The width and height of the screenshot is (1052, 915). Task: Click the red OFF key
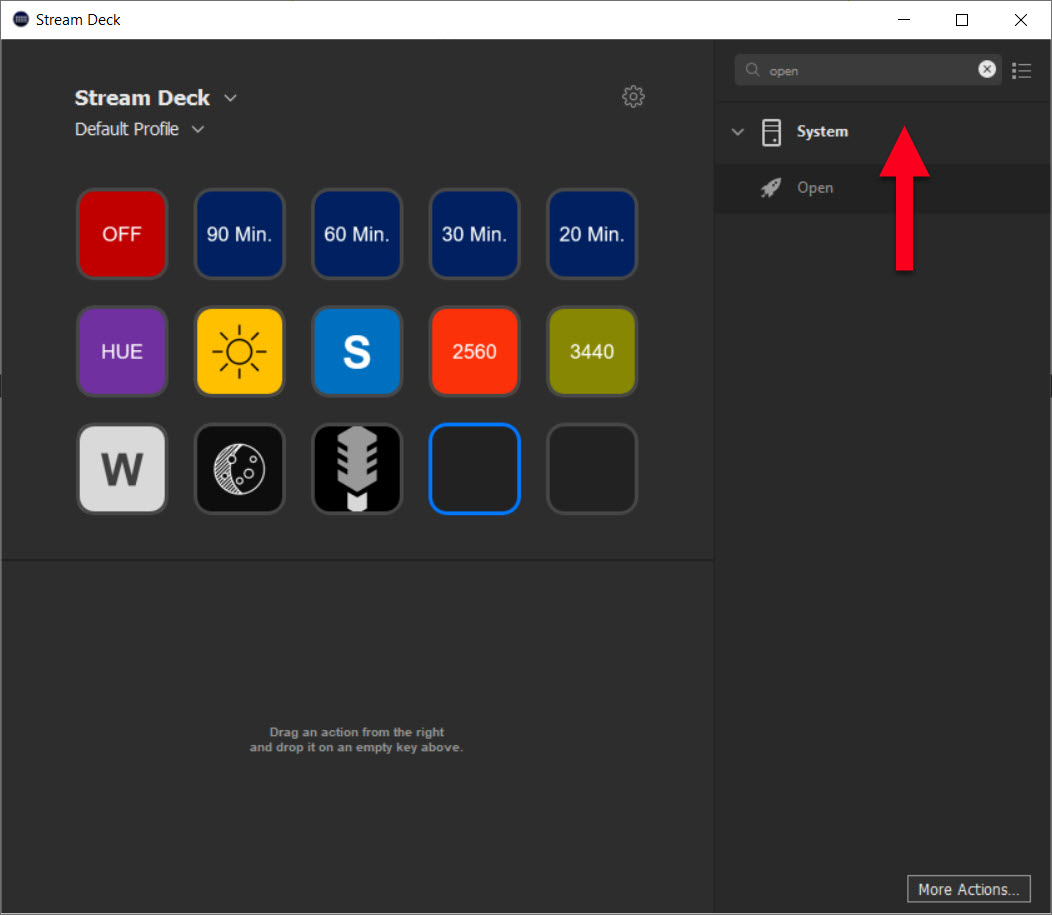[x=121, y=233]
